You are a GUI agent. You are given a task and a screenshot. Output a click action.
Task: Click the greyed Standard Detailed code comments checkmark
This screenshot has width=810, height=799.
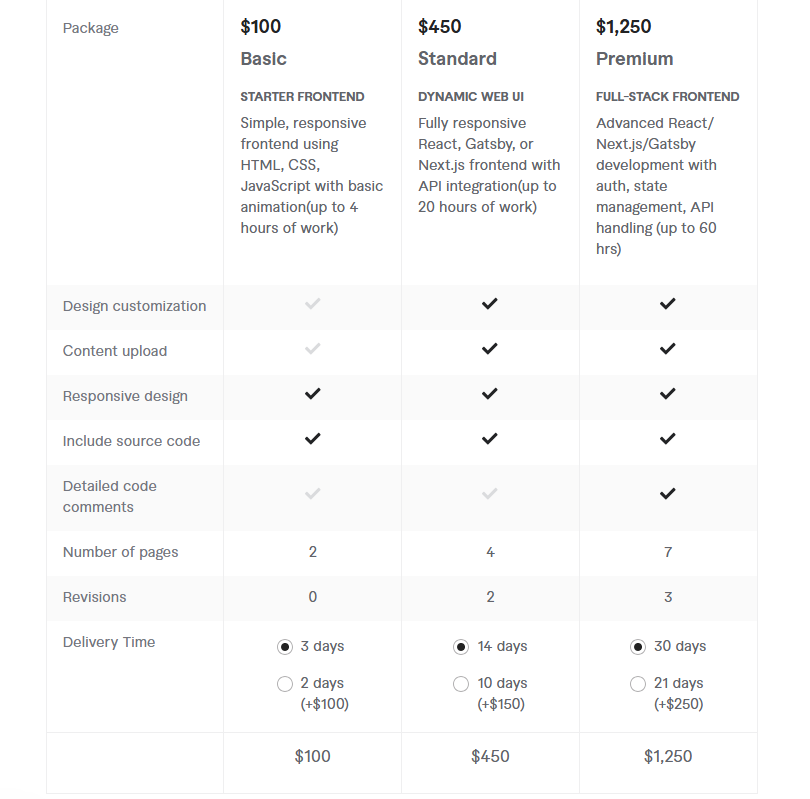point(490,494)
